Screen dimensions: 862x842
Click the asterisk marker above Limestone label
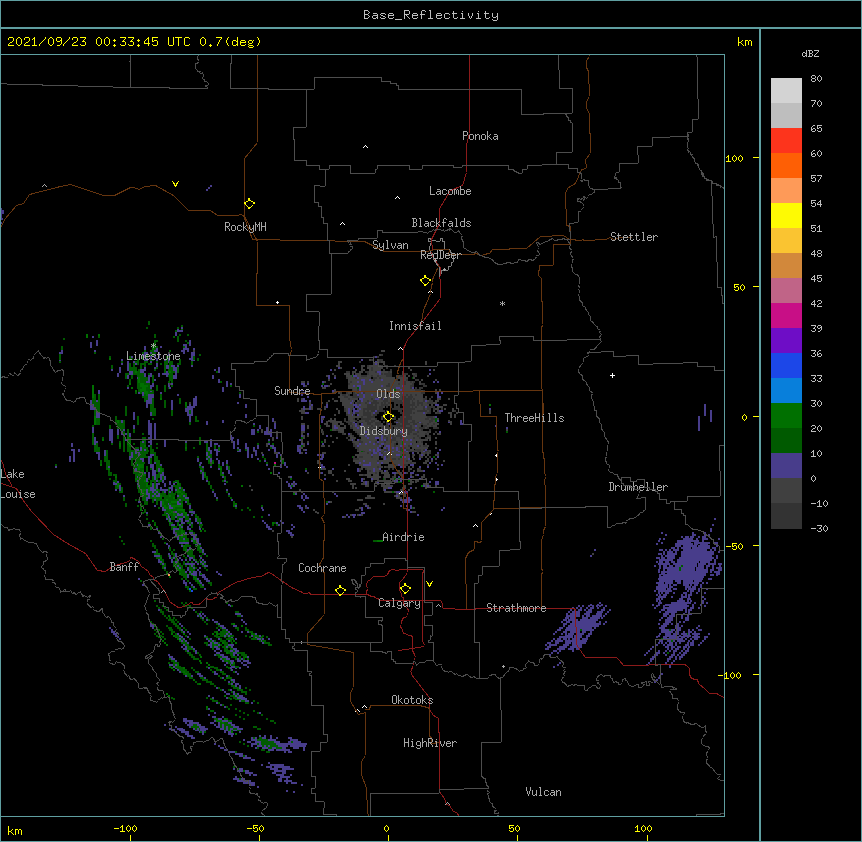[153, 346]
